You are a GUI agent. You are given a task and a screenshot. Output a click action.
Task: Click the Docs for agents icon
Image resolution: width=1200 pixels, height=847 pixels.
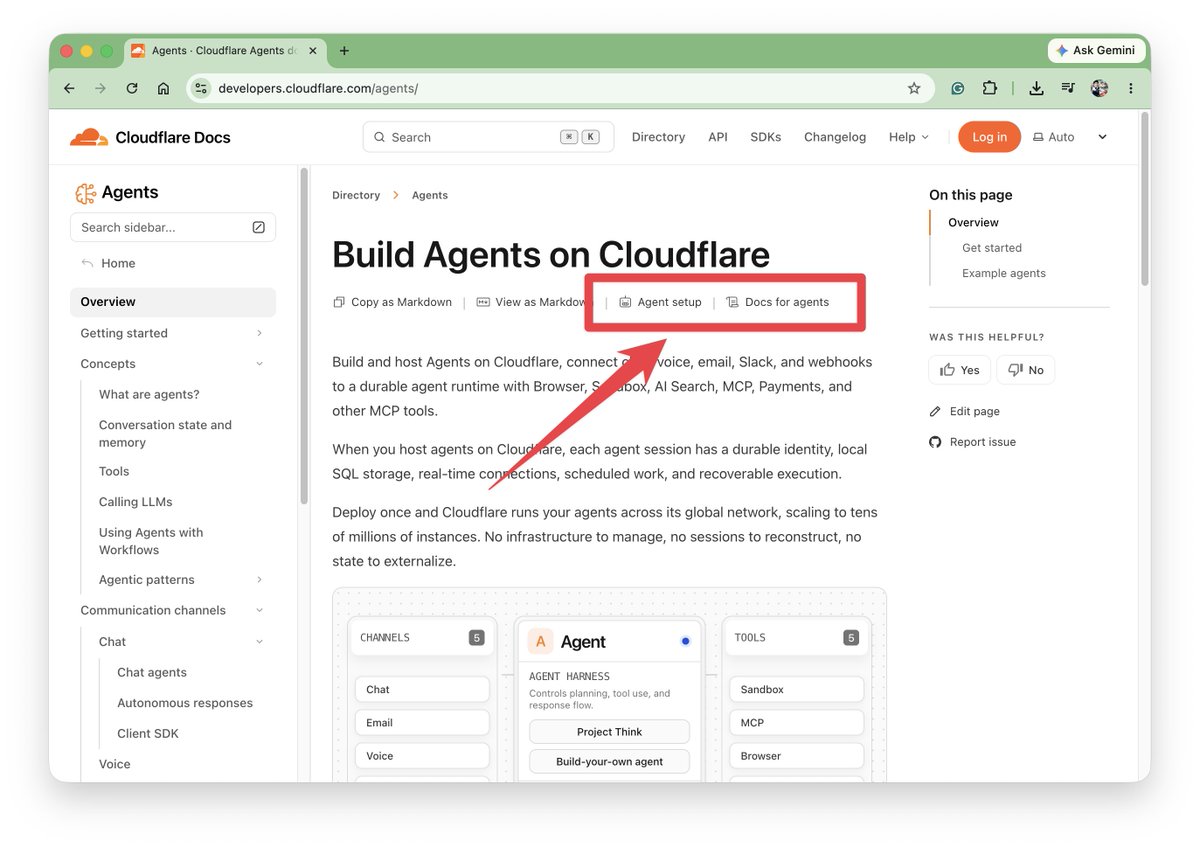(732, 302)
